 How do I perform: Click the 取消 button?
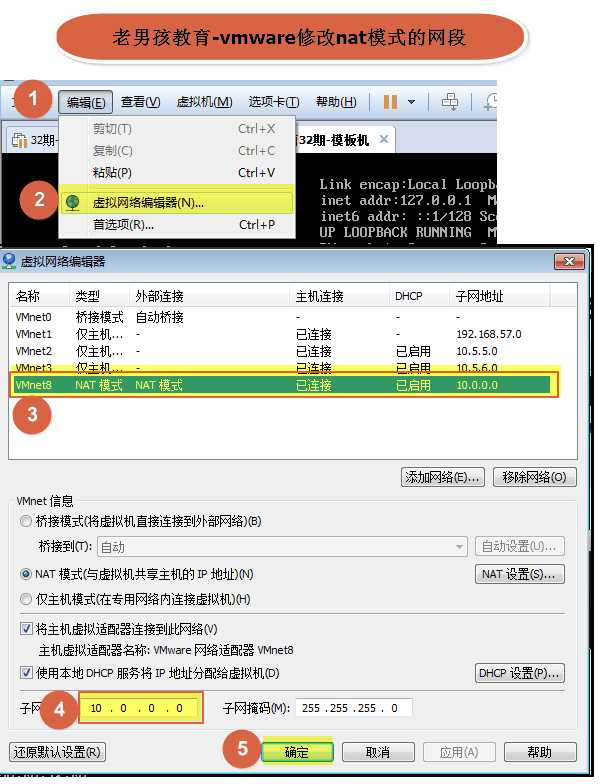(x=378, y=752)
